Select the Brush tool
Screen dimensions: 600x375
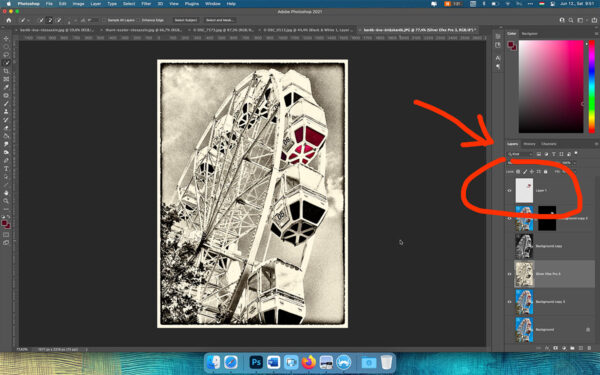[6, 104]
